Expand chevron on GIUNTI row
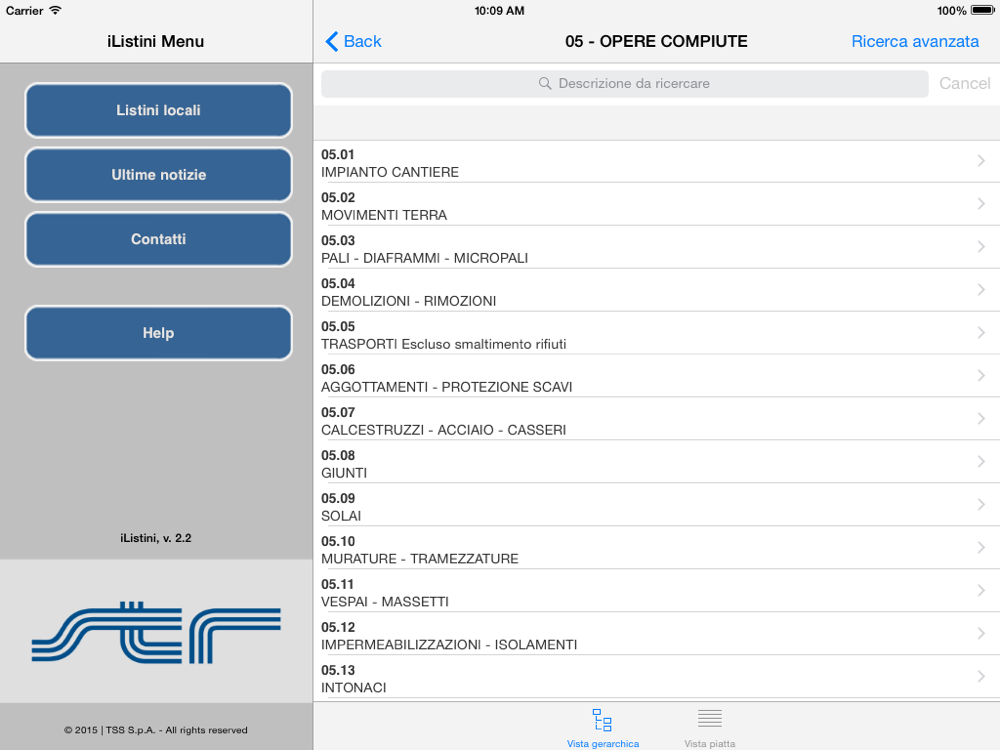 tap(981, 461)
